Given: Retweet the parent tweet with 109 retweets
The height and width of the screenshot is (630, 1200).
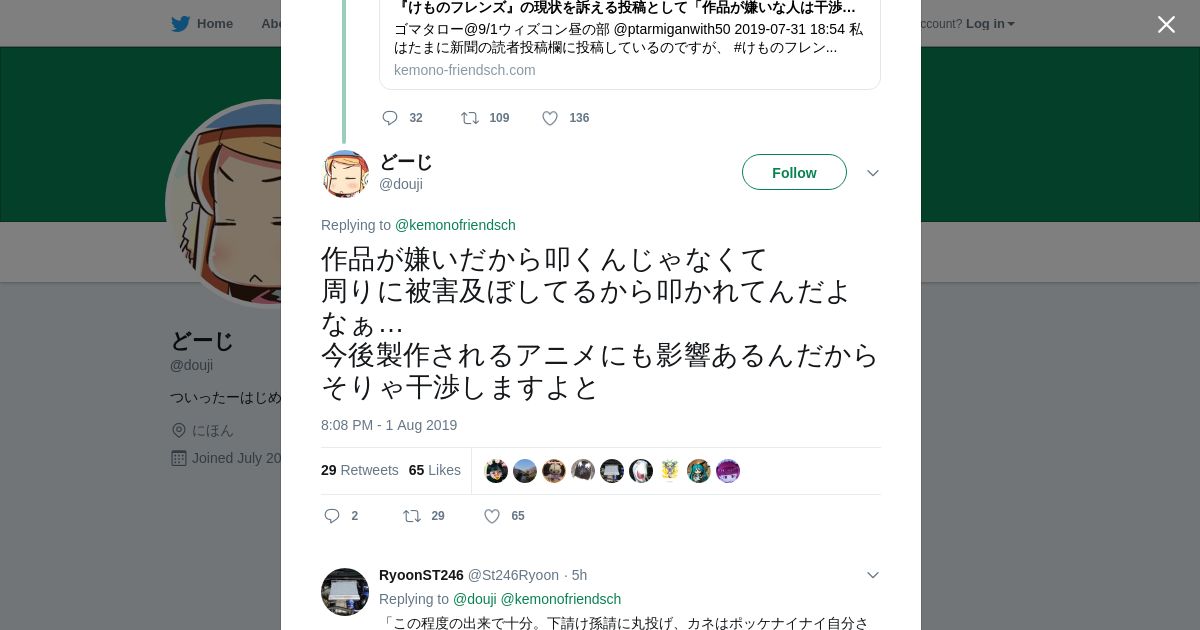Looking at the screenshot, I should coord(470,118).
